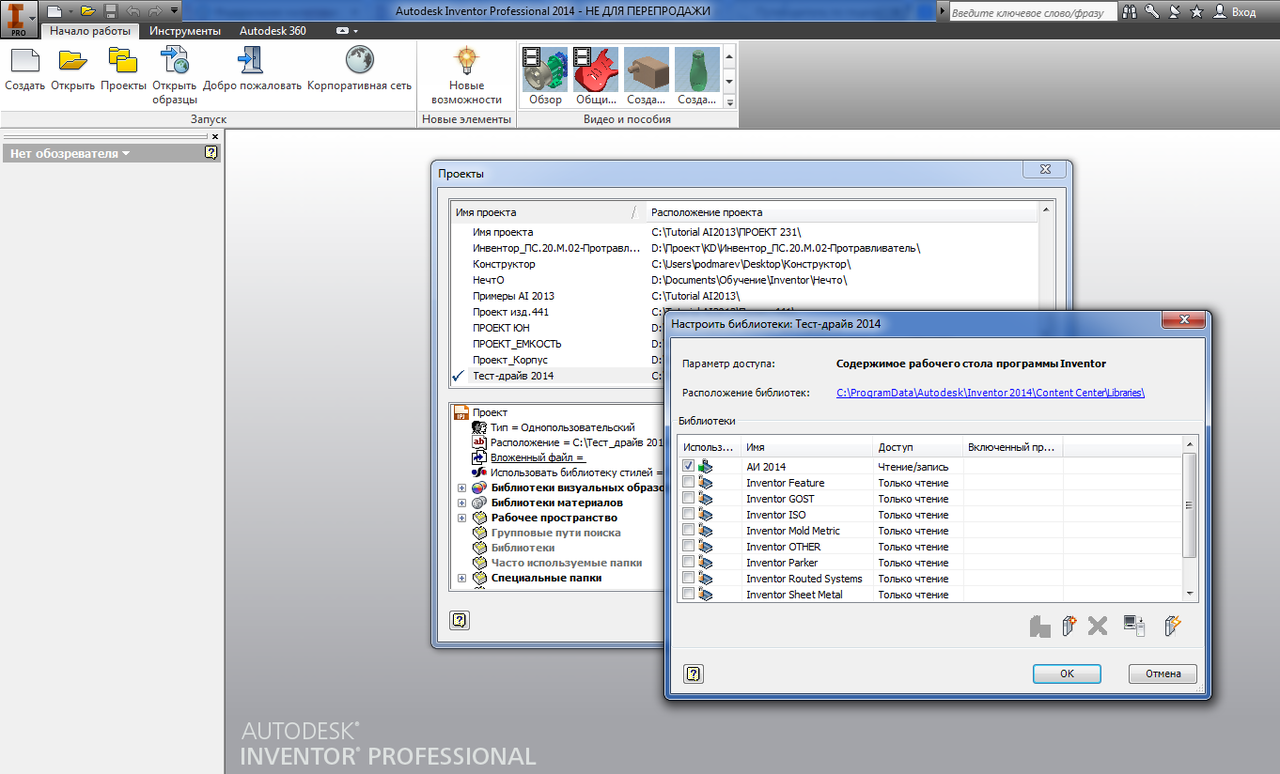1280x774 pixels.
Task: Click the delete library X icon
Action: pos(1098,626)
